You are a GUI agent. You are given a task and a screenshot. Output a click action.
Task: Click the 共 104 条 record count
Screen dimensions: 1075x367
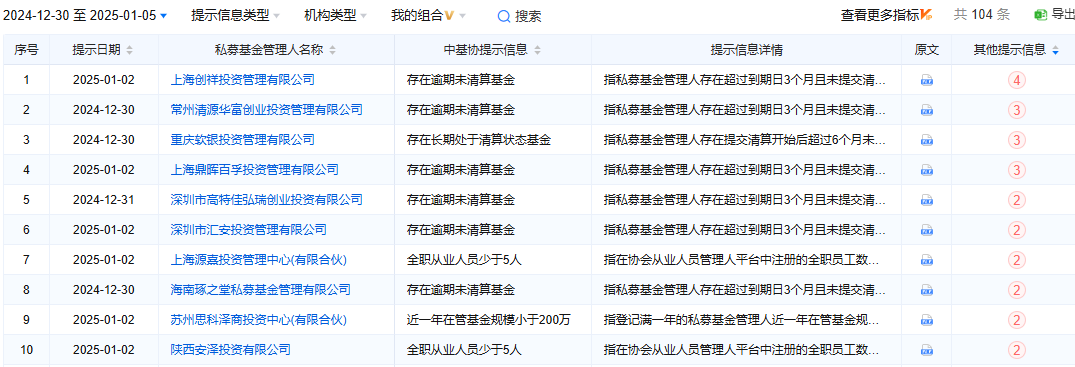[982, 15]
